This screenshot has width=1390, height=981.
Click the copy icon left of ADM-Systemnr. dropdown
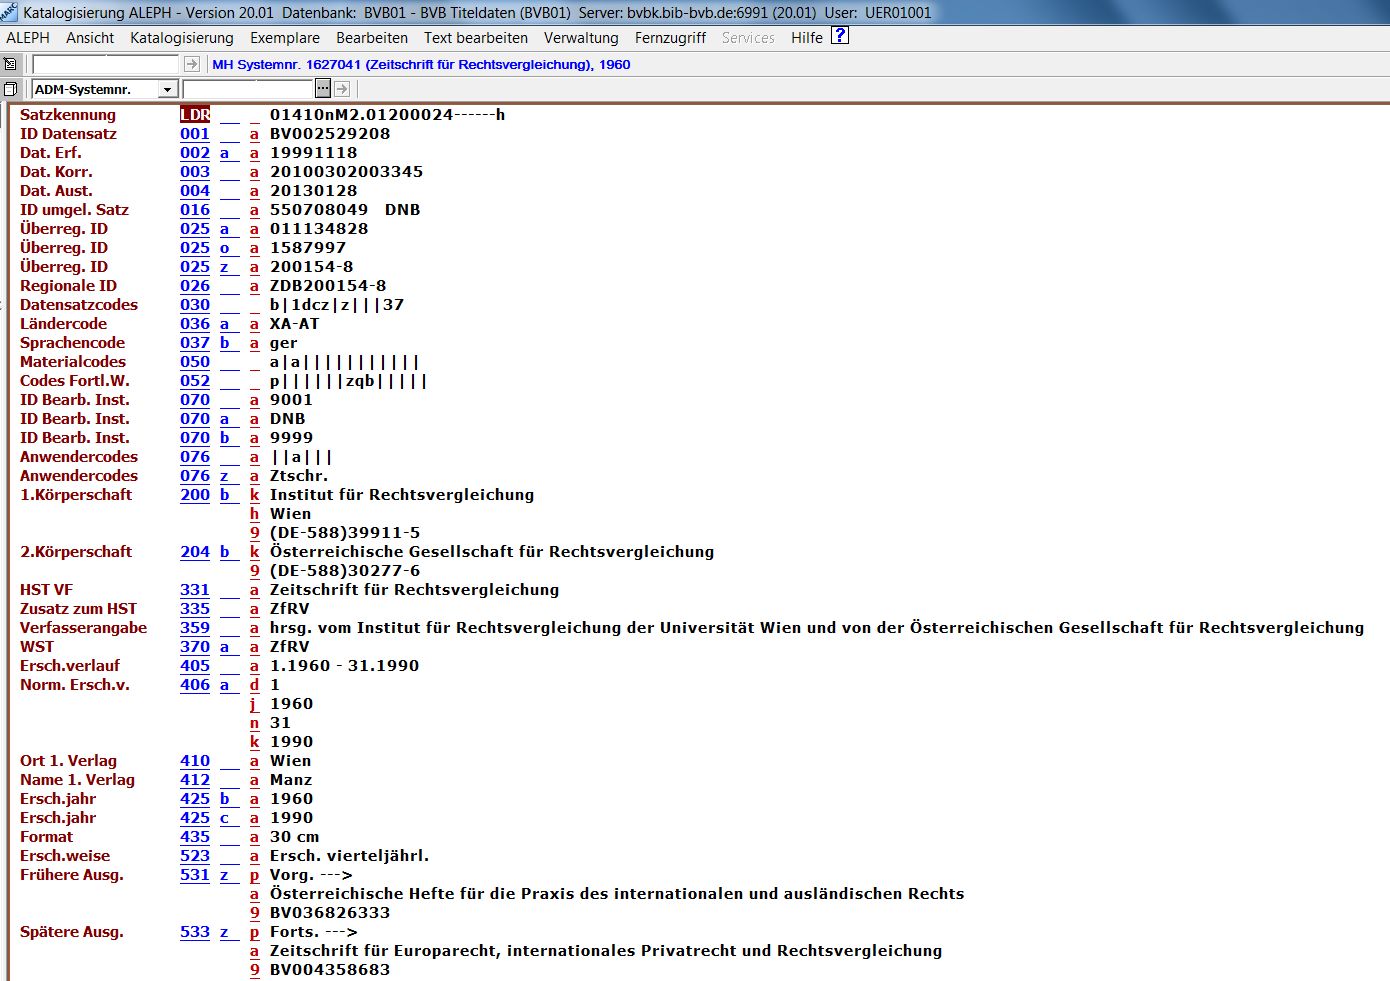[11, 89]
